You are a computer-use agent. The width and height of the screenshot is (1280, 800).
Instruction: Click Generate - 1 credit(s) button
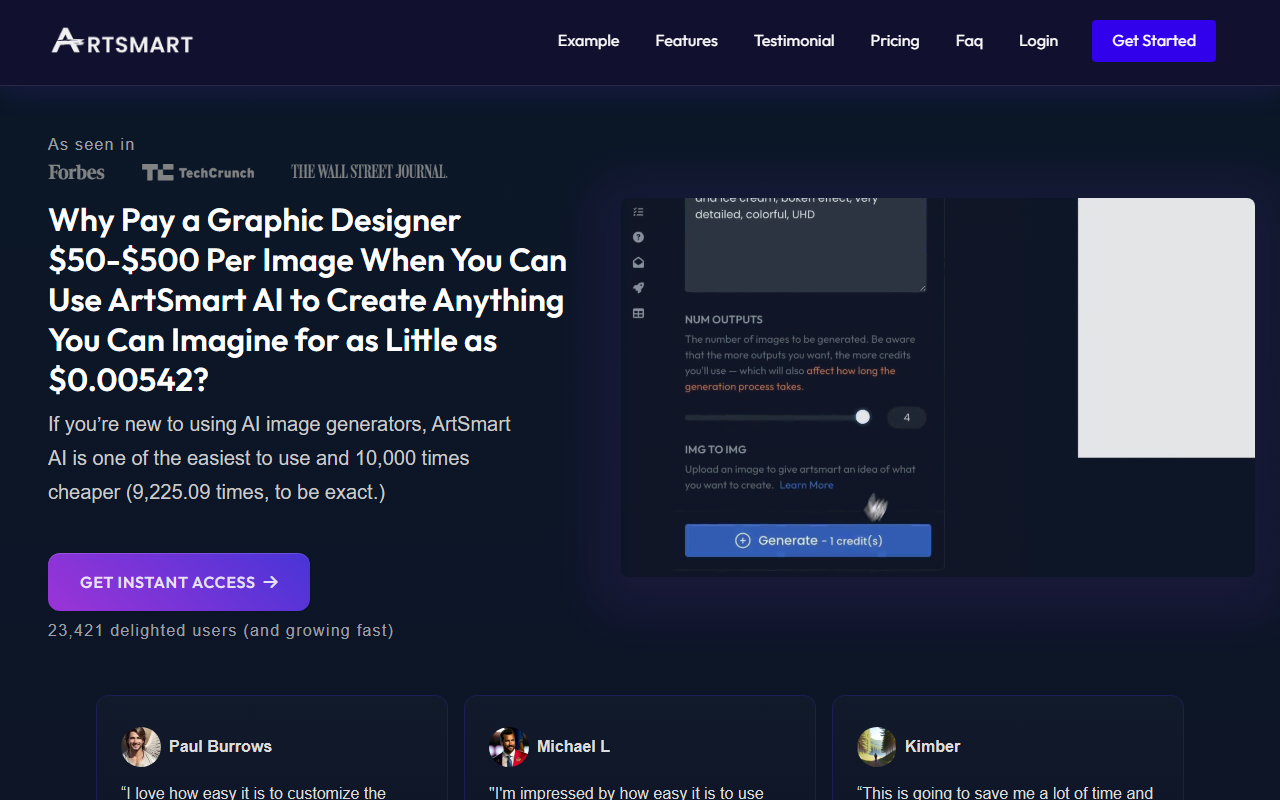click(808, 540)
